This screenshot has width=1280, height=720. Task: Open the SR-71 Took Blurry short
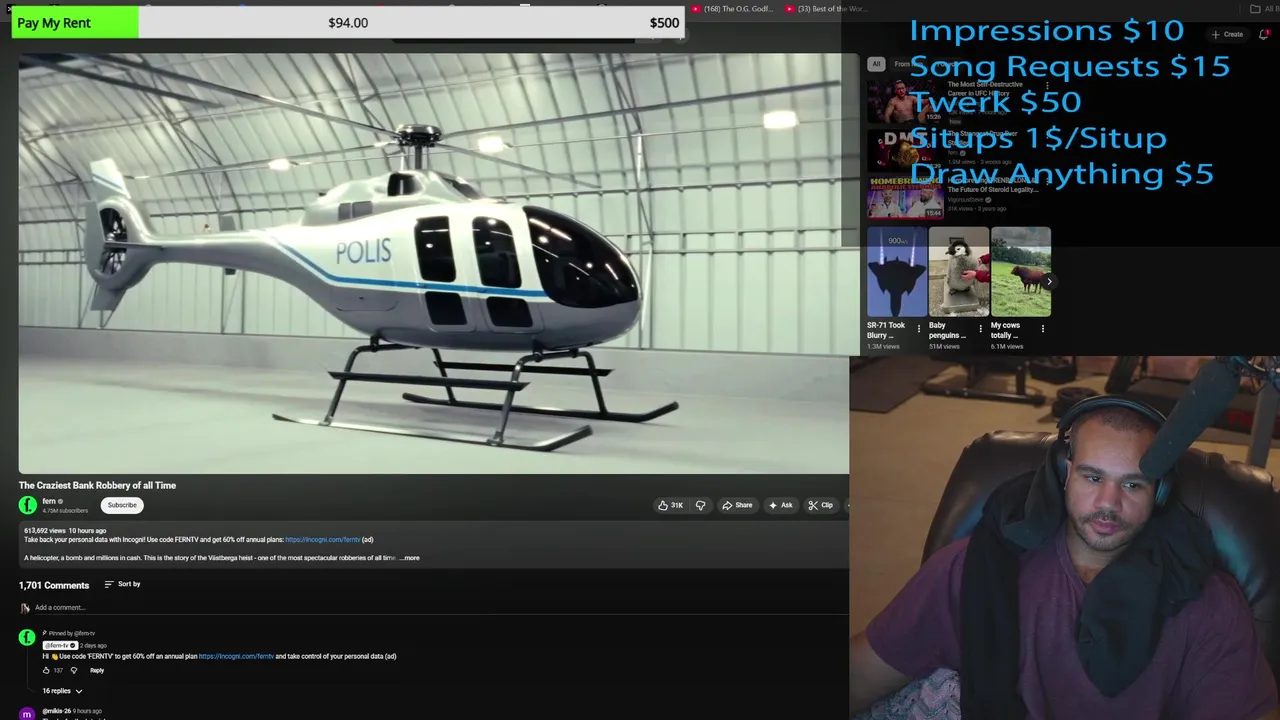(x=897, y=272)
